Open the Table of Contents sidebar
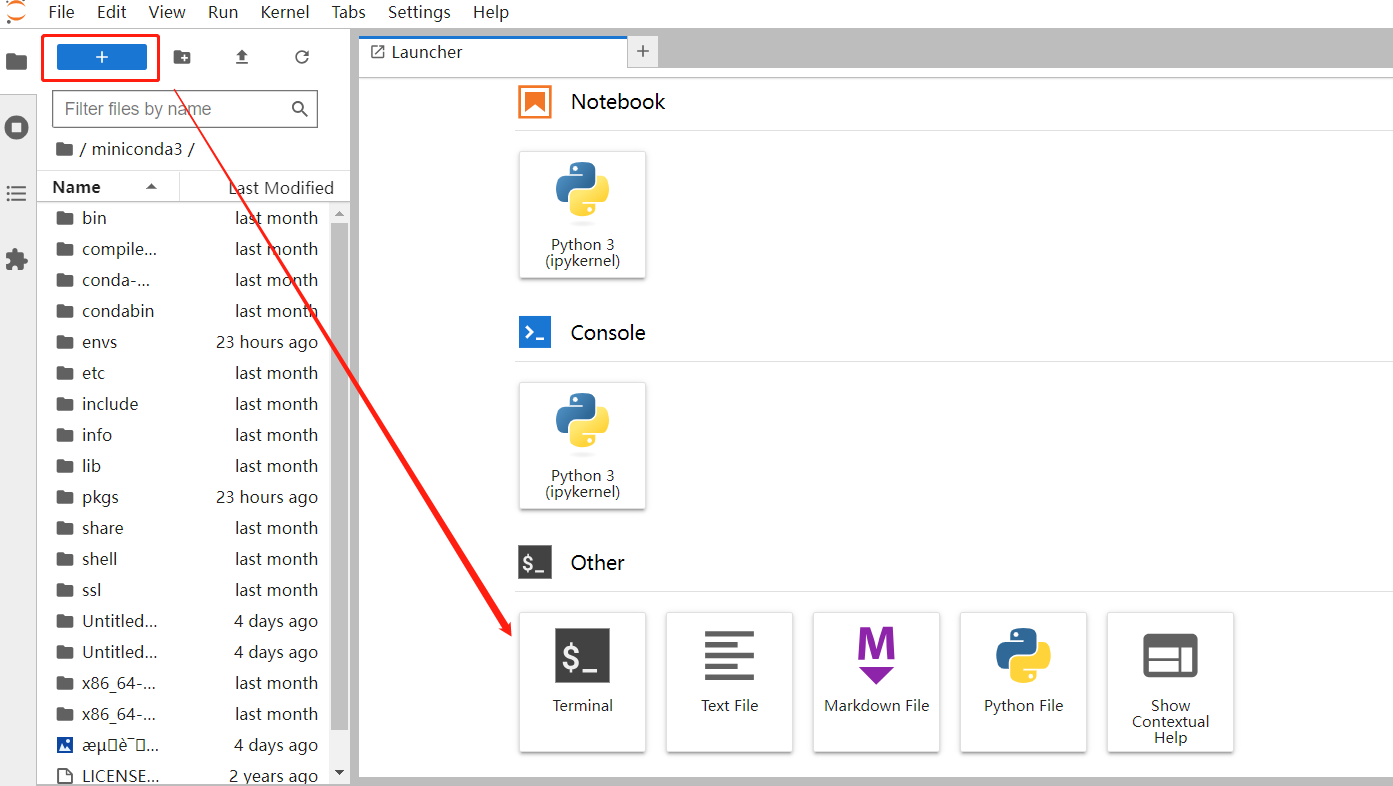This screenshot has width=1393, height=786. [x=16, y=193]
